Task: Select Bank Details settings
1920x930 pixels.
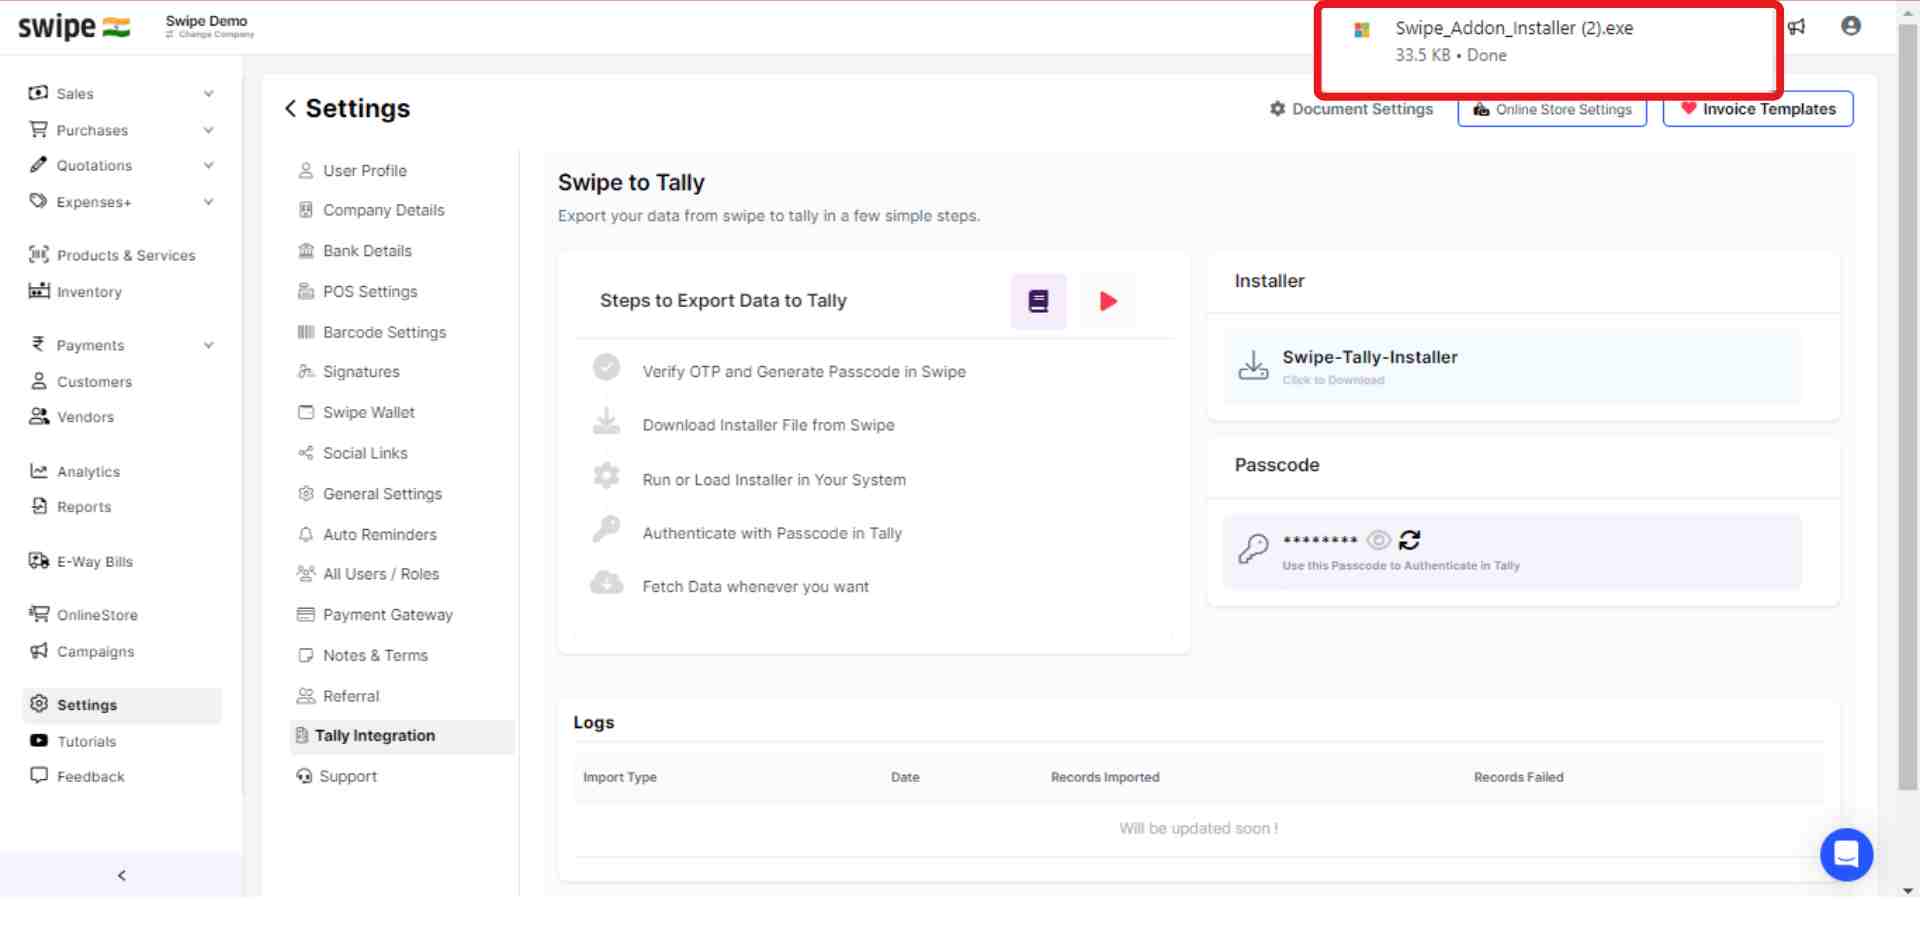Action: [x=355, y=251]
